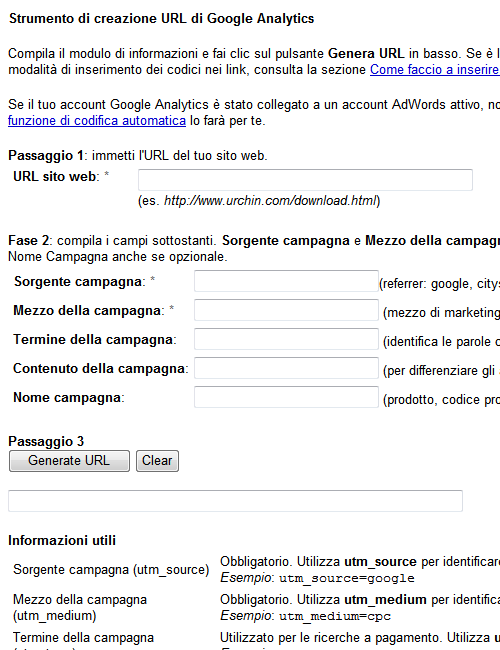Click the '(mezzo di marketing' hint text

point(441,313)
